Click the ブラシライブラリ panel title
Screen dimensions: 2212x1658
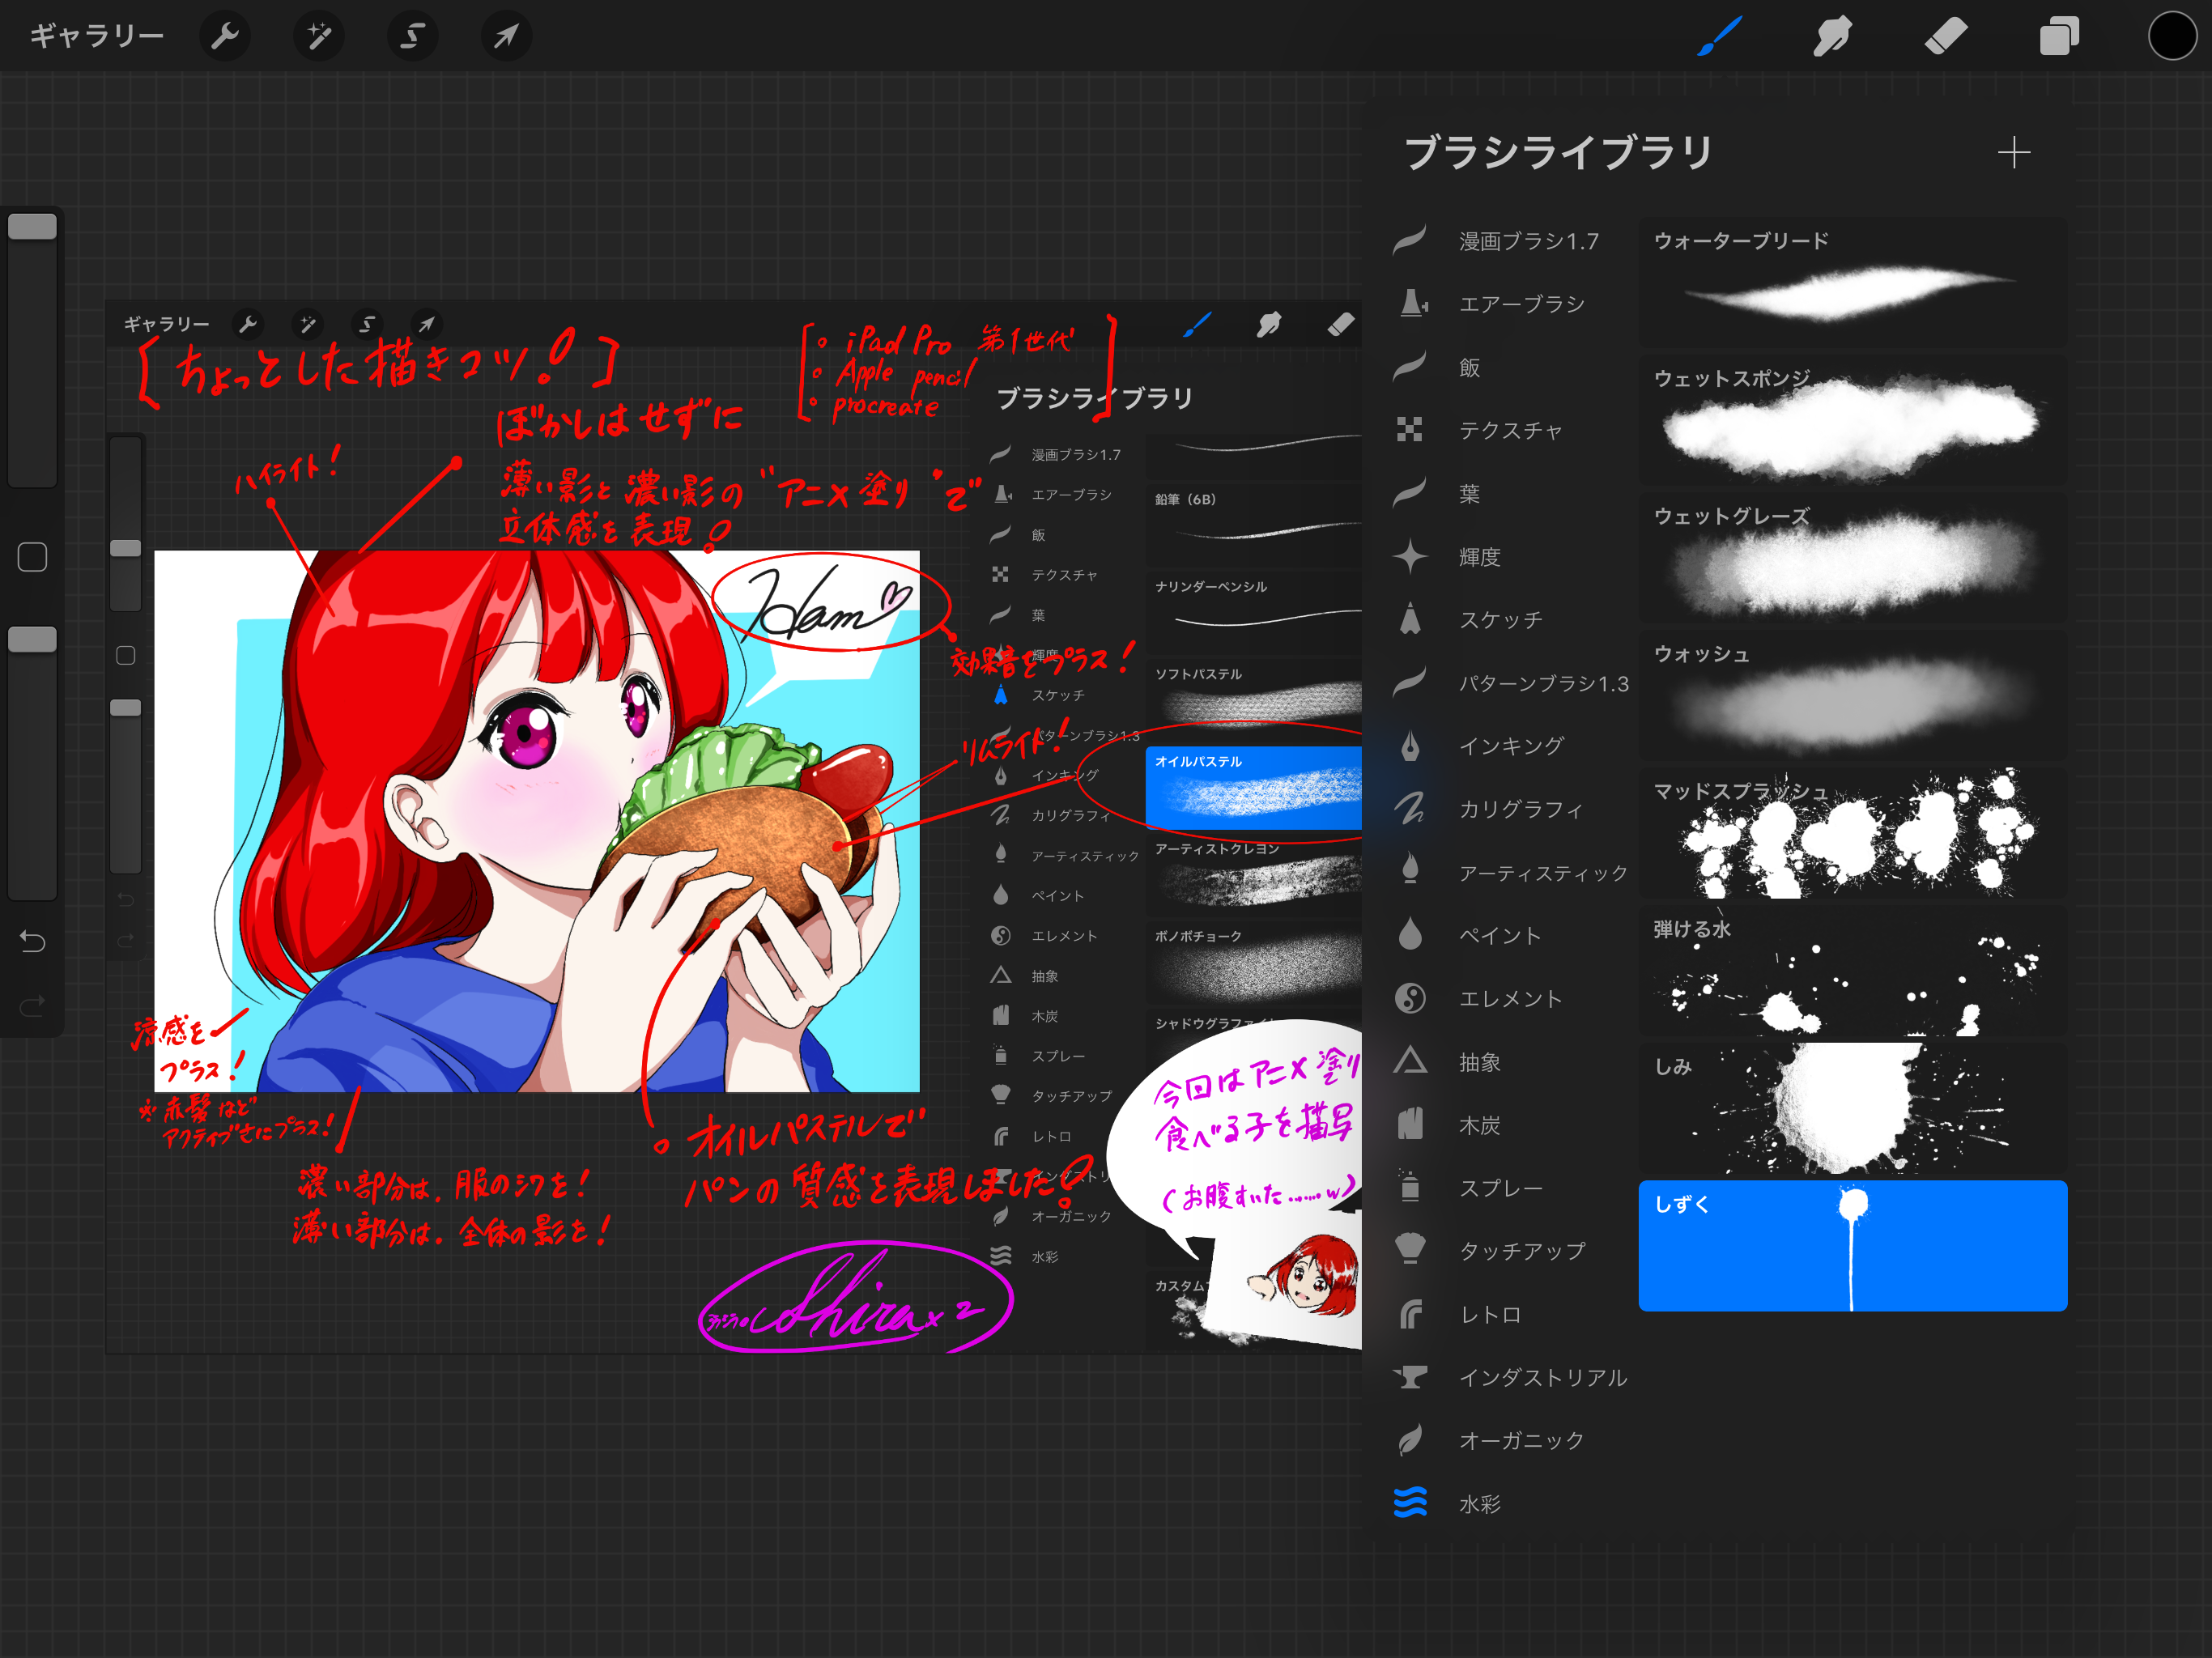click(x=1559, y=152)
